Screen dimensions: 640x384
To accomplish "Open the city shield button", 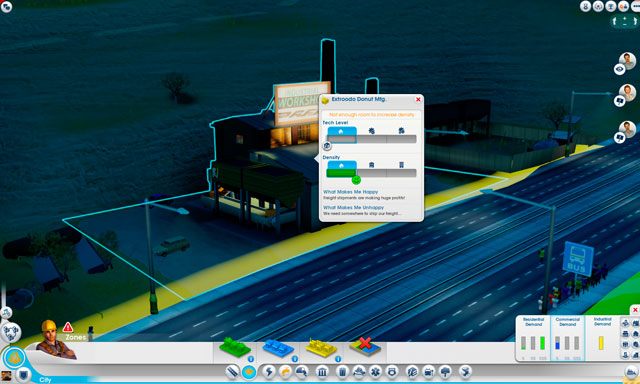I will click(23, 374).
